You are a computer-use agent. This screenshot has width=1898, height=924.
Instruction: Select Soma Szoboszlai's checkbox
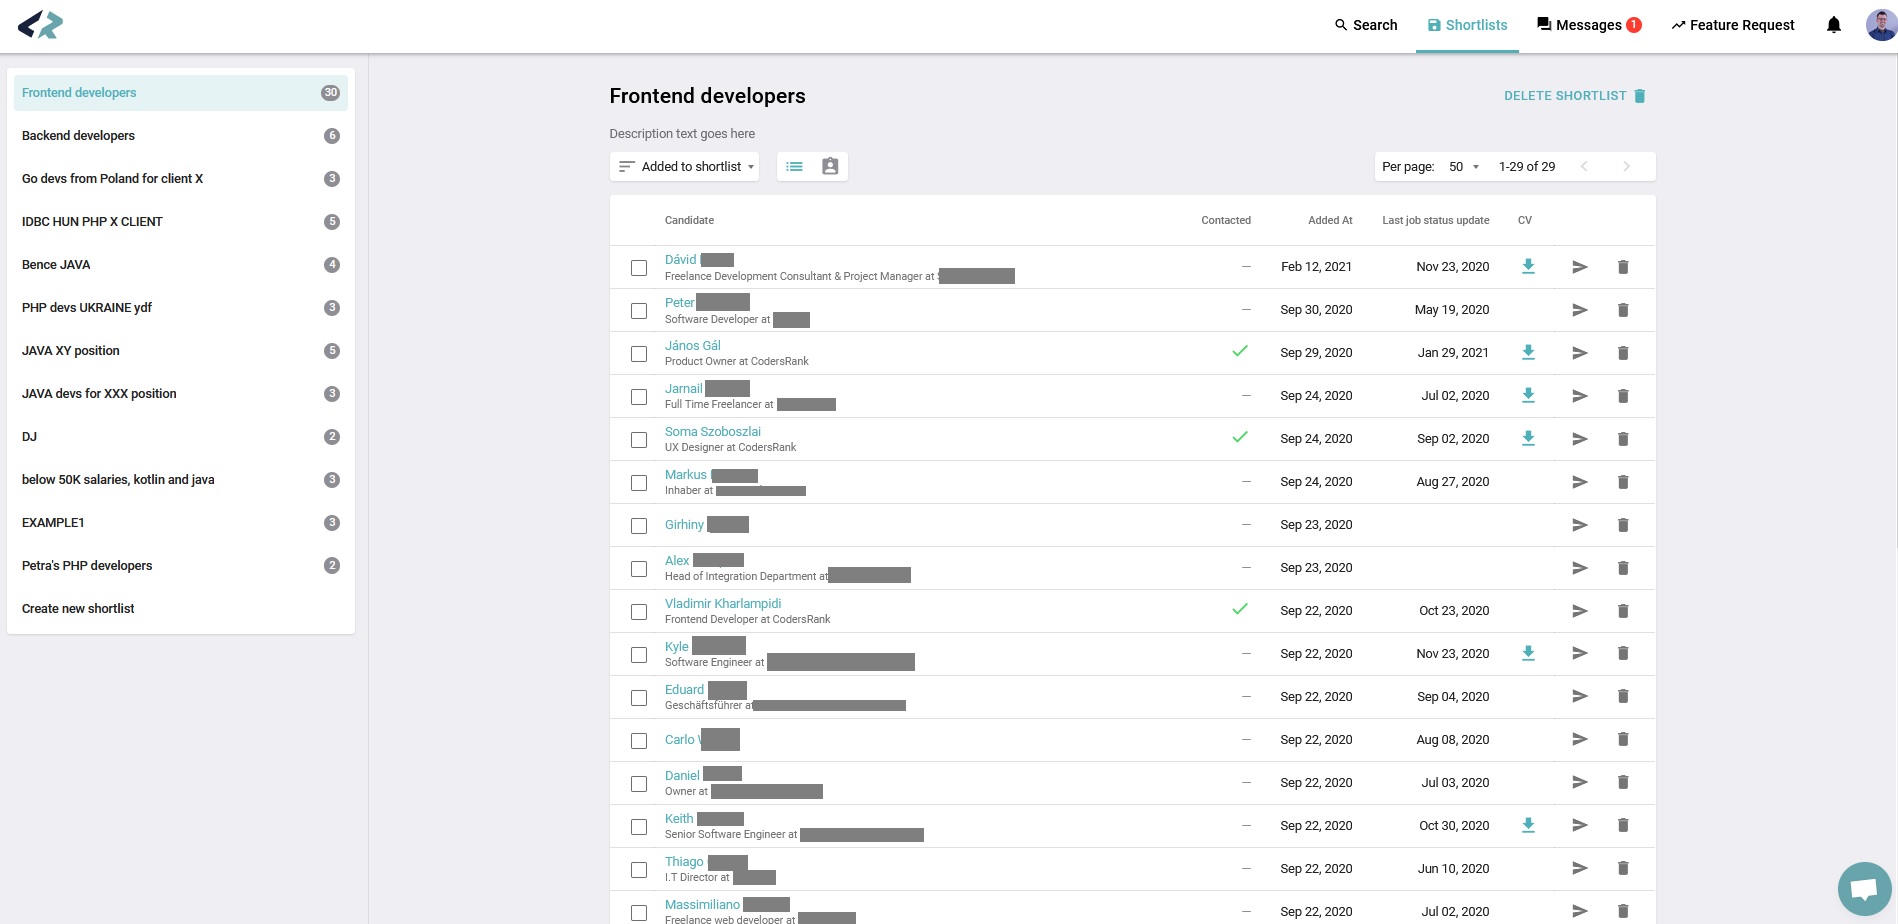pyautogui.click(x=639, y=440)
